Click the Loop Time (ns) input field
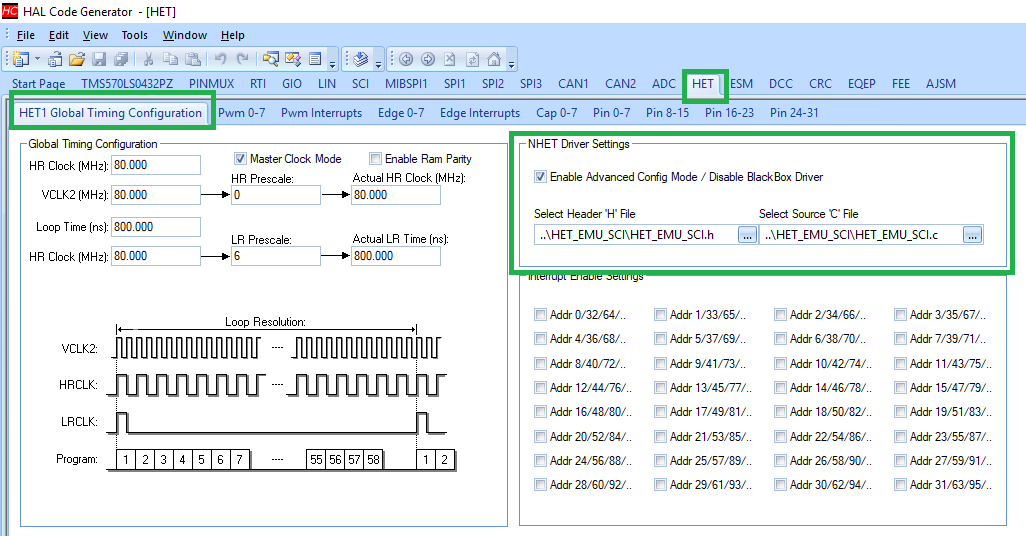Viewport: 1026px width, 536px height. coord(156,227)
